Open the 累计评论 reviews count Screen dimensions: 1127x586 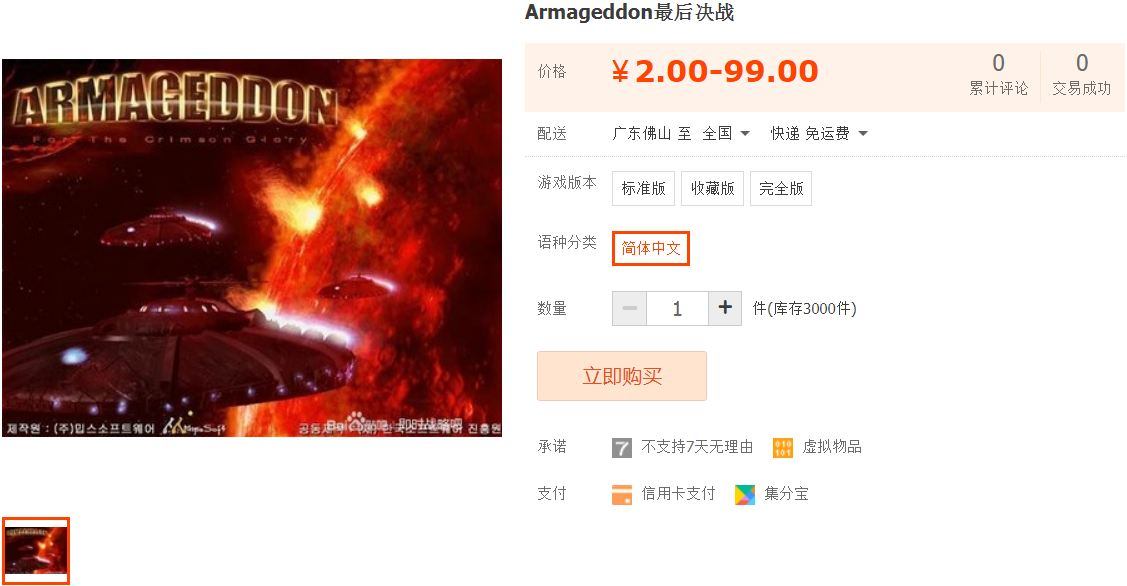click(x=998, y=74)
